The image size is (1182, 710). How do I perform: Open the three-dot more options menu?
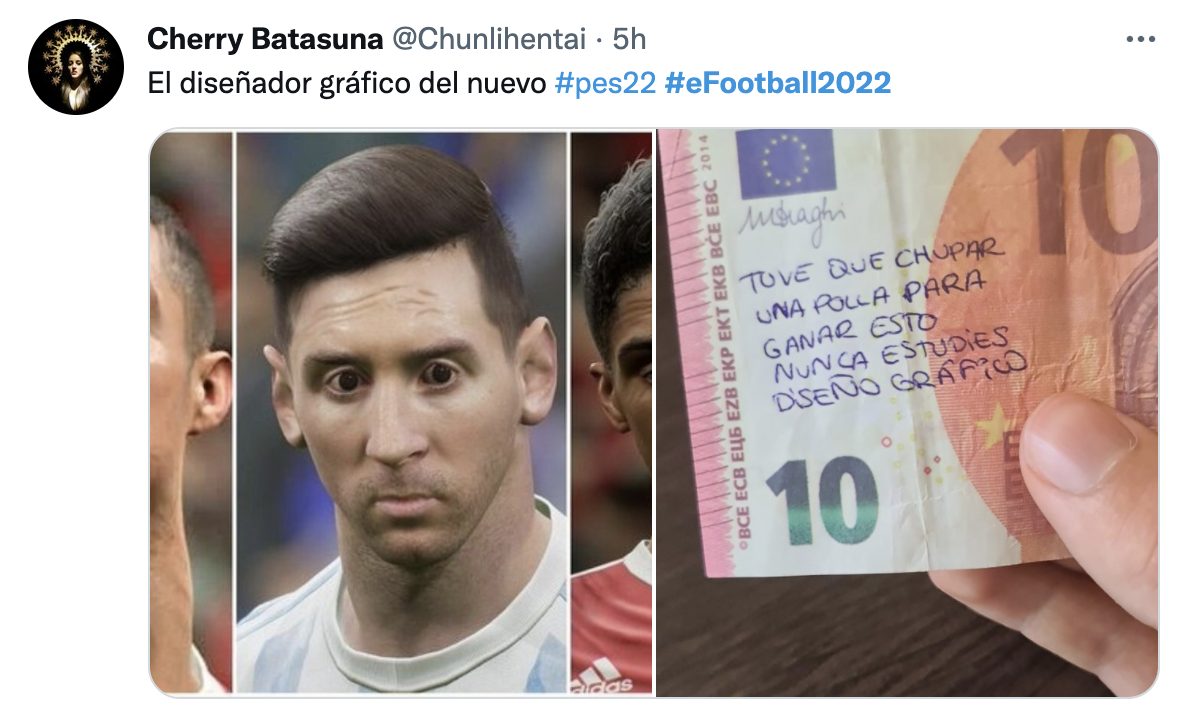[1141, 39]
